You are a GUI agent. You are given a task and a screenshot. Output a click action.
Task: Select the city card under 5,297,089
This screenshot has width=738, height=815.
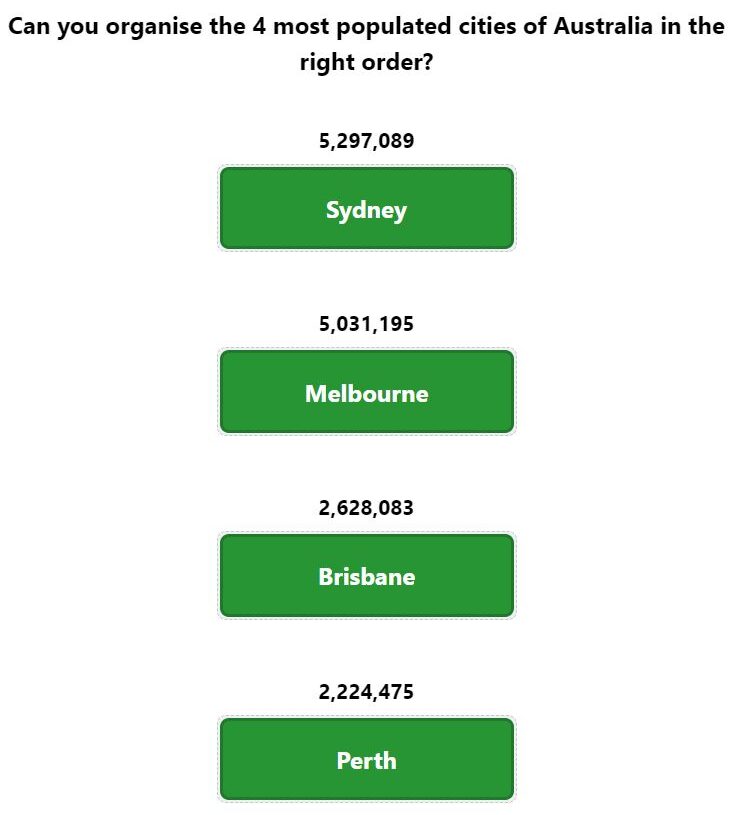click(x=367, y=208)
